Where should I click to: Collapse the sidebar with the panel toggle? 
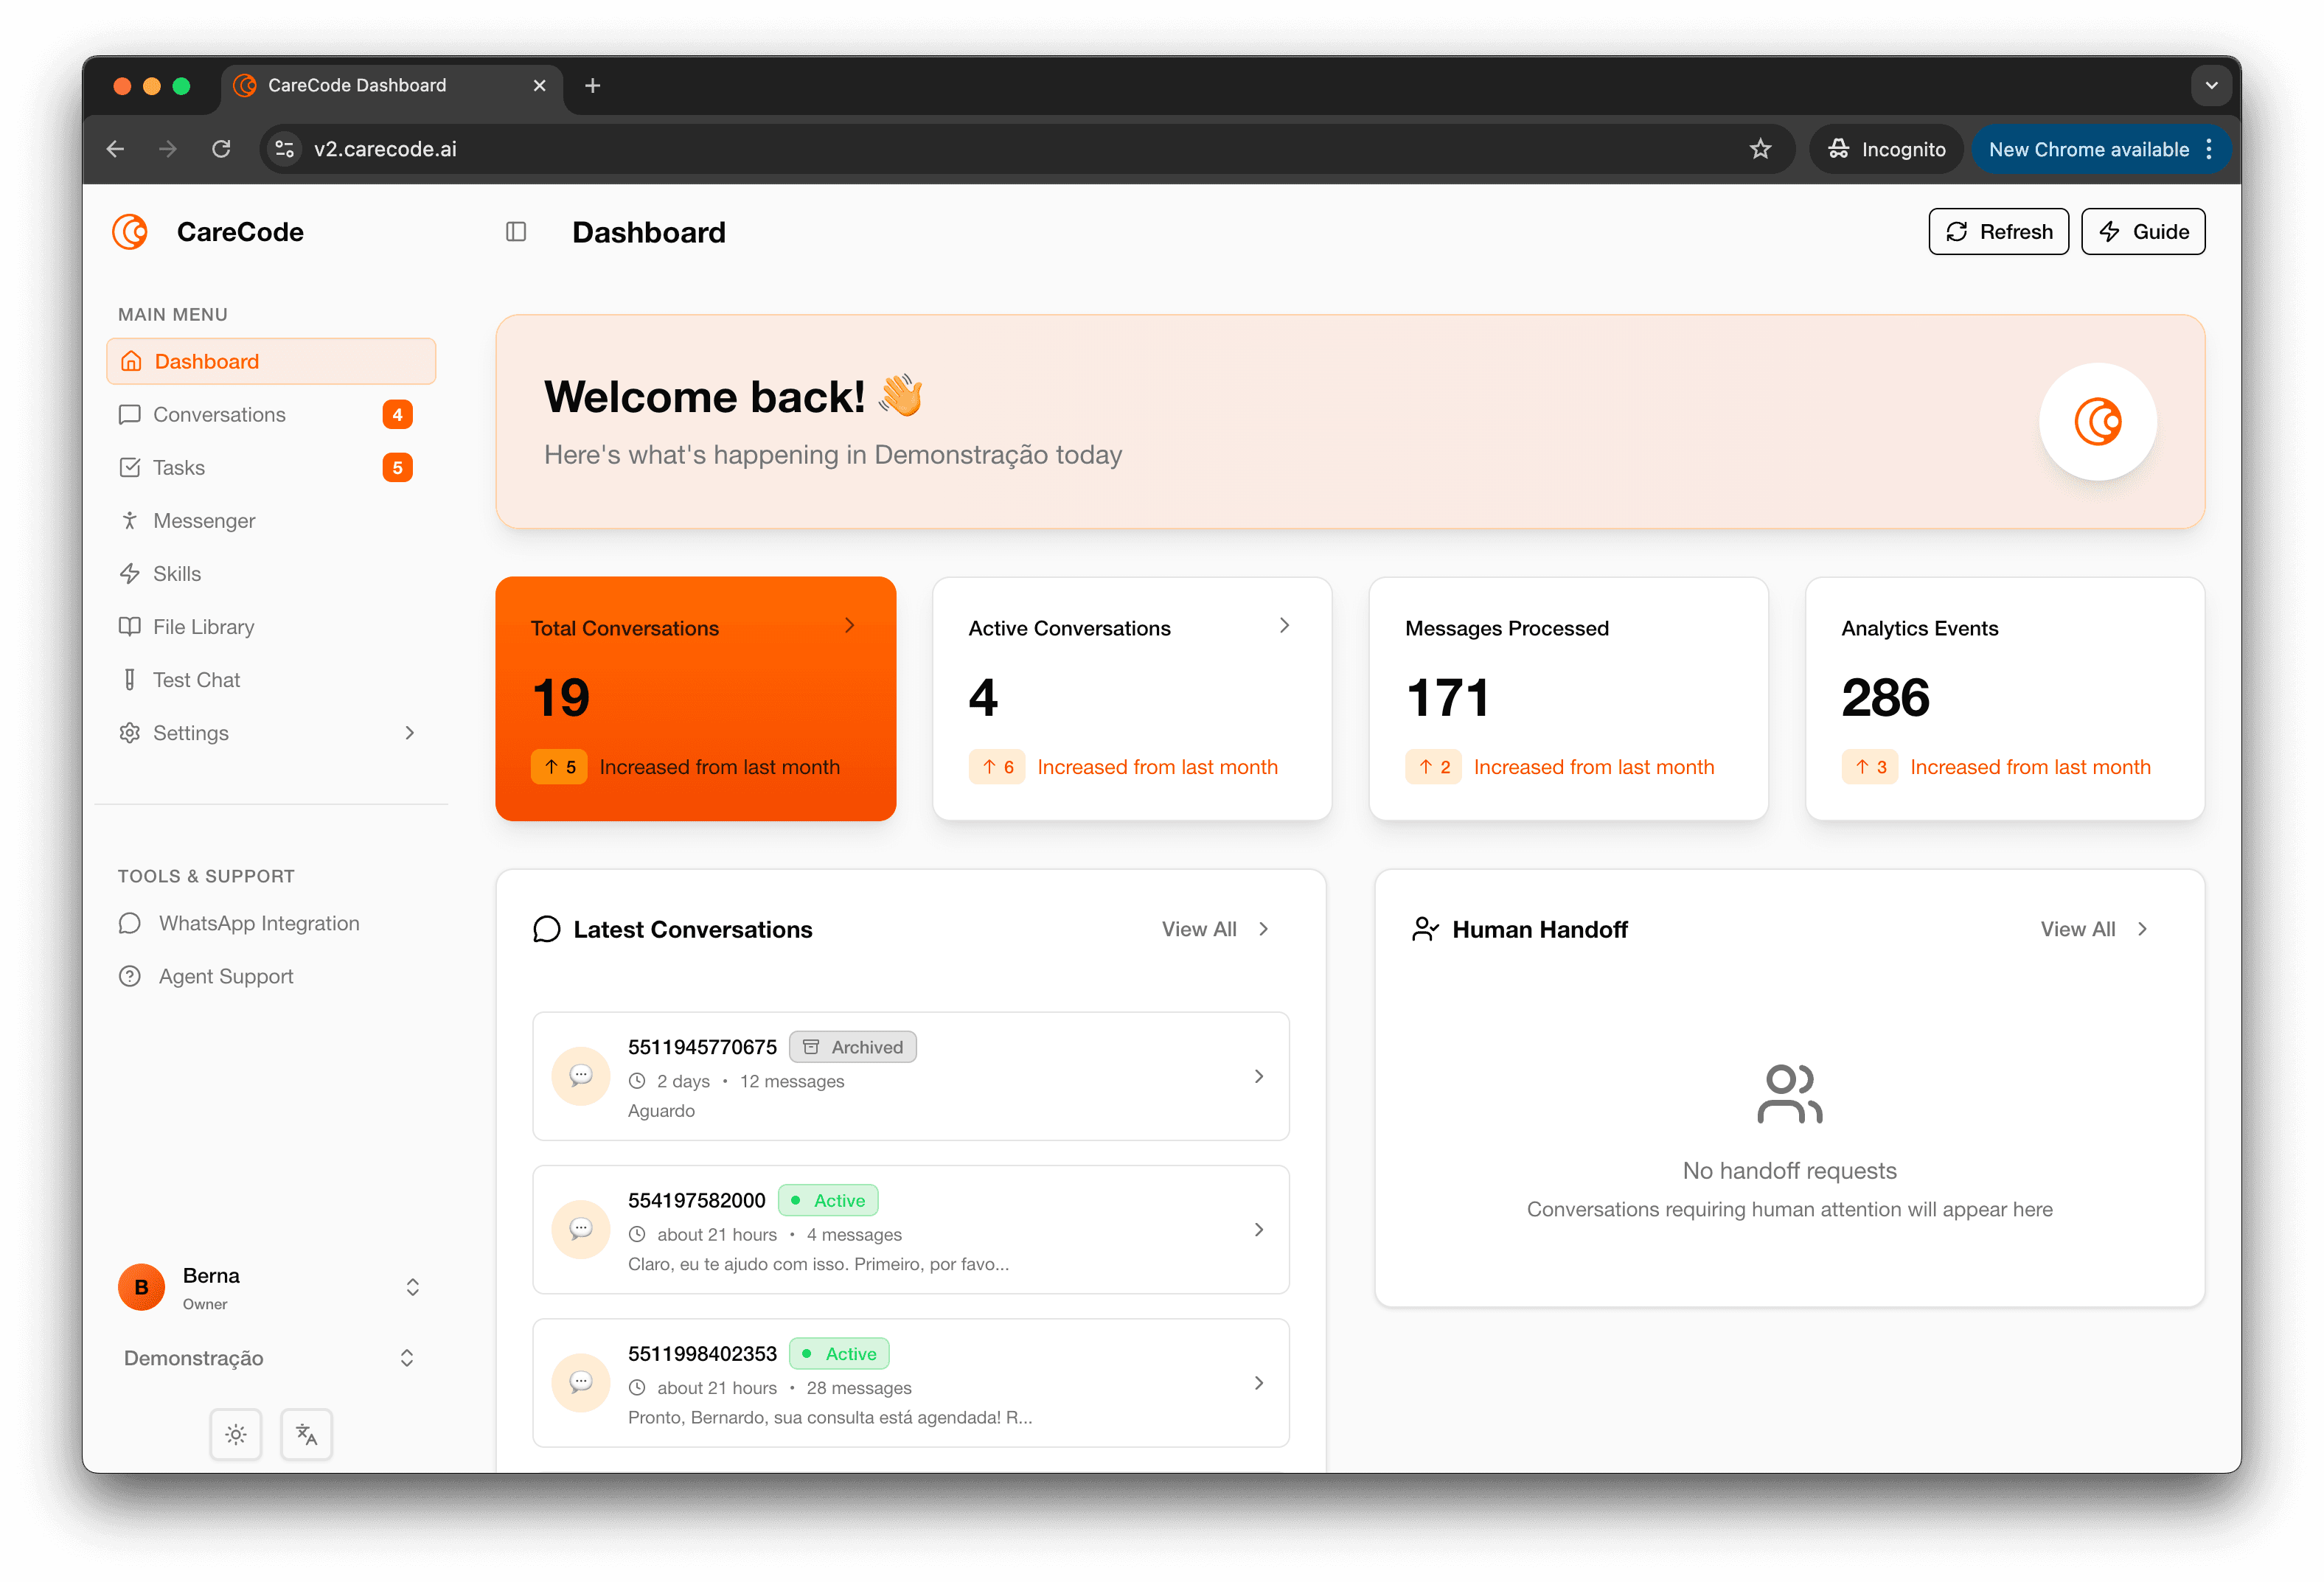pos(517,231)
